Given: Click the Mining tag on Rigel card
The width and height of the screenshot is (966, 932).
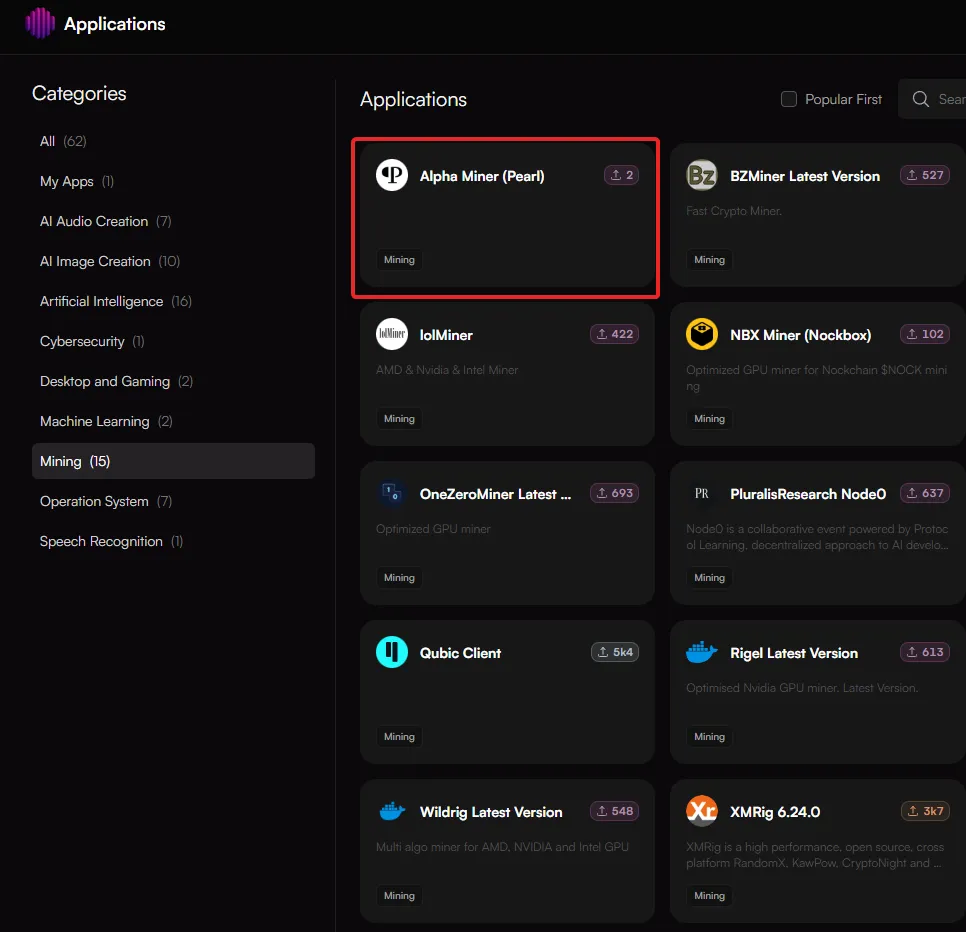Looking at the screenshot, I should tap(709, 736).
